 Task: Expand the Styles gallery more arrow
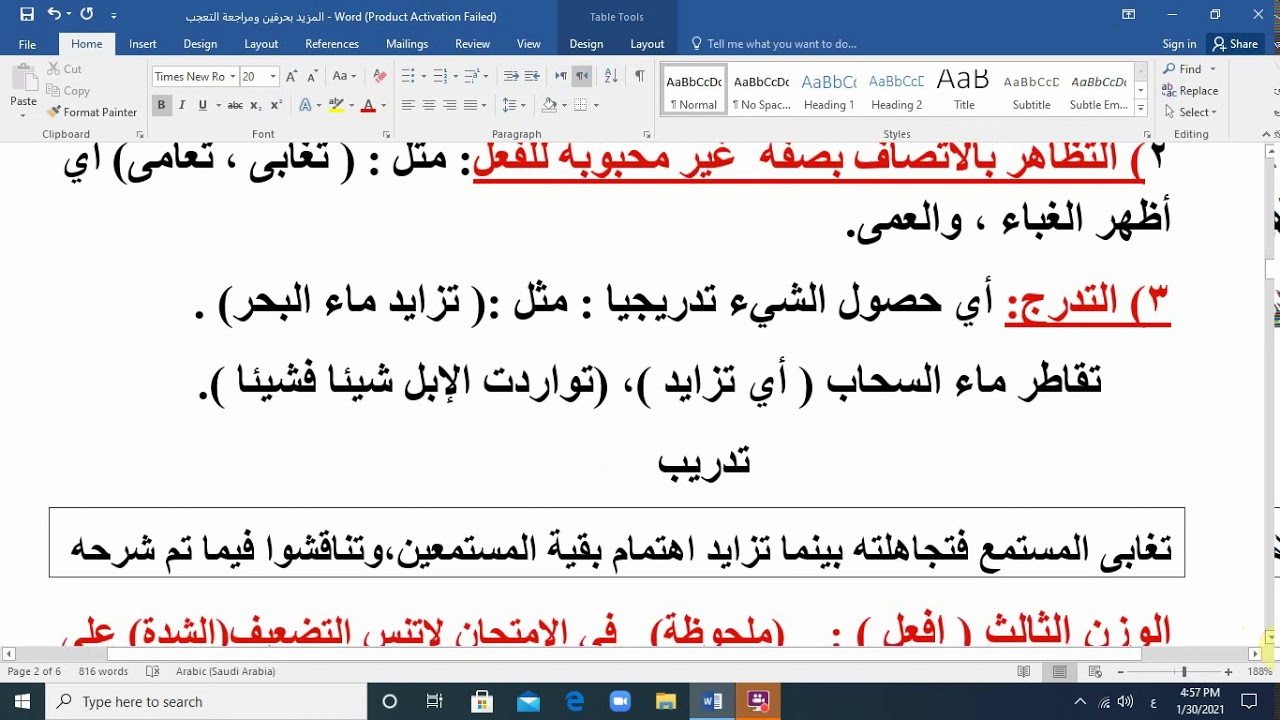[x=1141, y=106]
